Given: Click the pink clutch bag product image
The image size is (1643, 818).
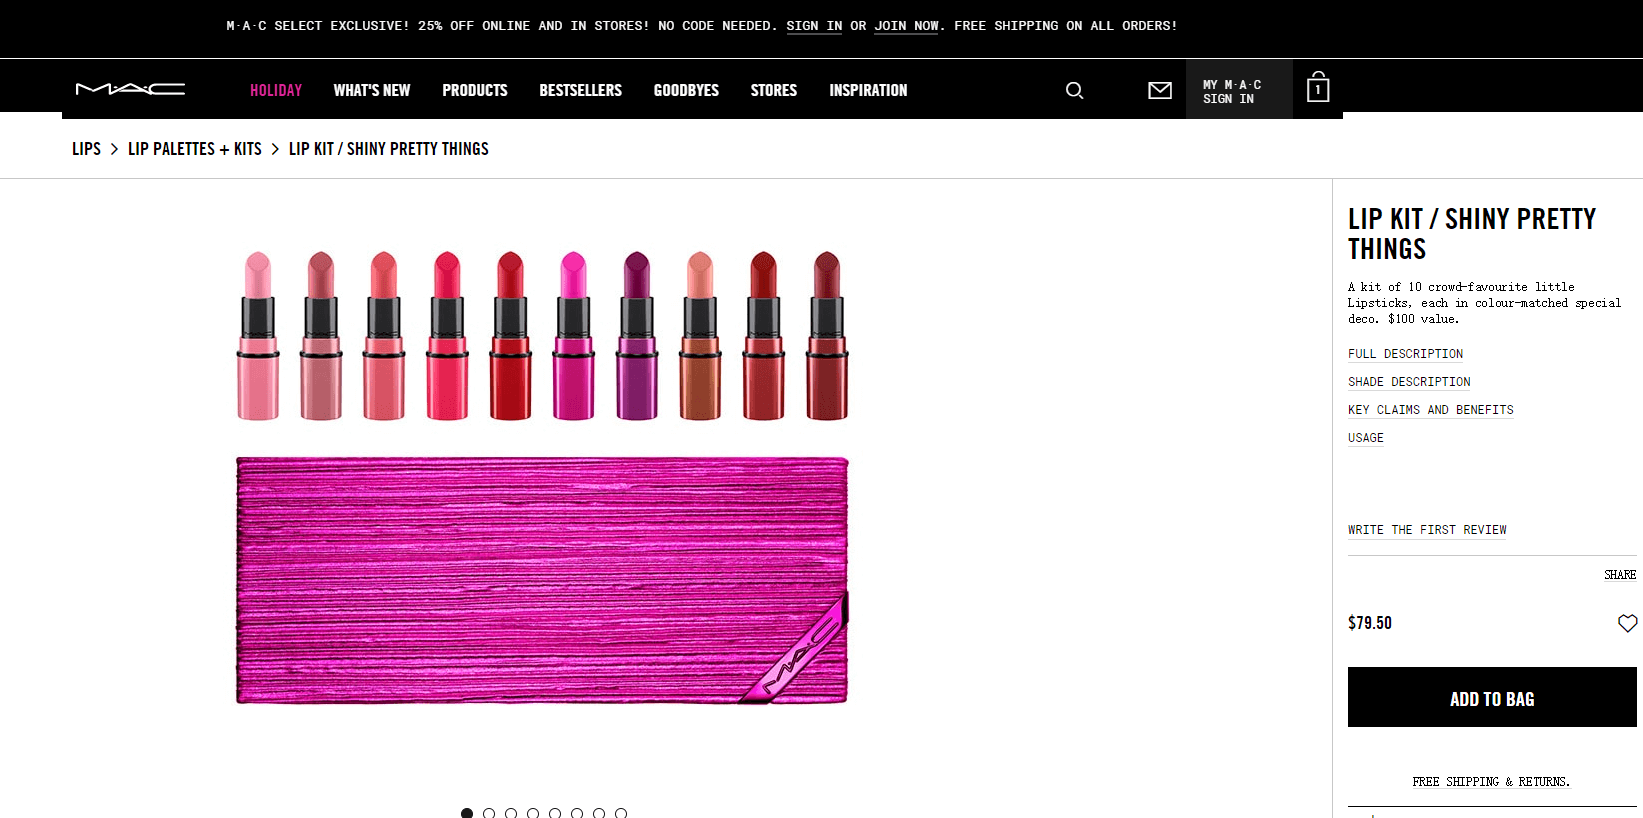Looking at the screenshot, I should [x=542, y=580].
